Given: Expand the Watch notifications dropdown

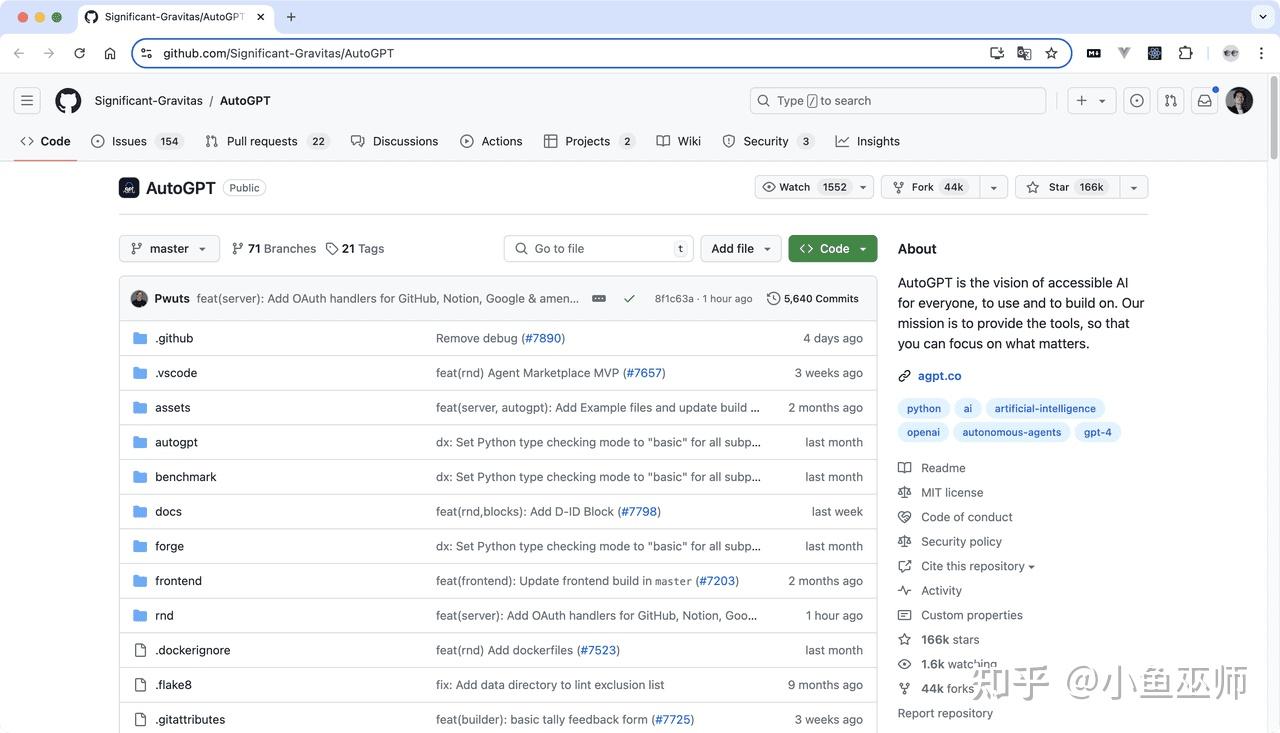Looking at the screenshot, I should 865,187.
